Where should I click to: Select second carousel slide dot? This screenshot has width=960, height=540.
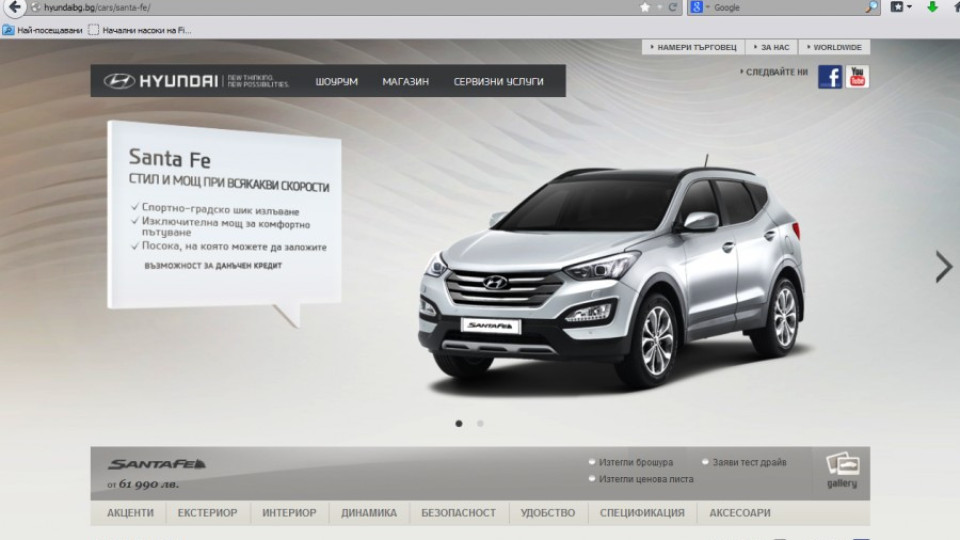[x=480, y=424]
